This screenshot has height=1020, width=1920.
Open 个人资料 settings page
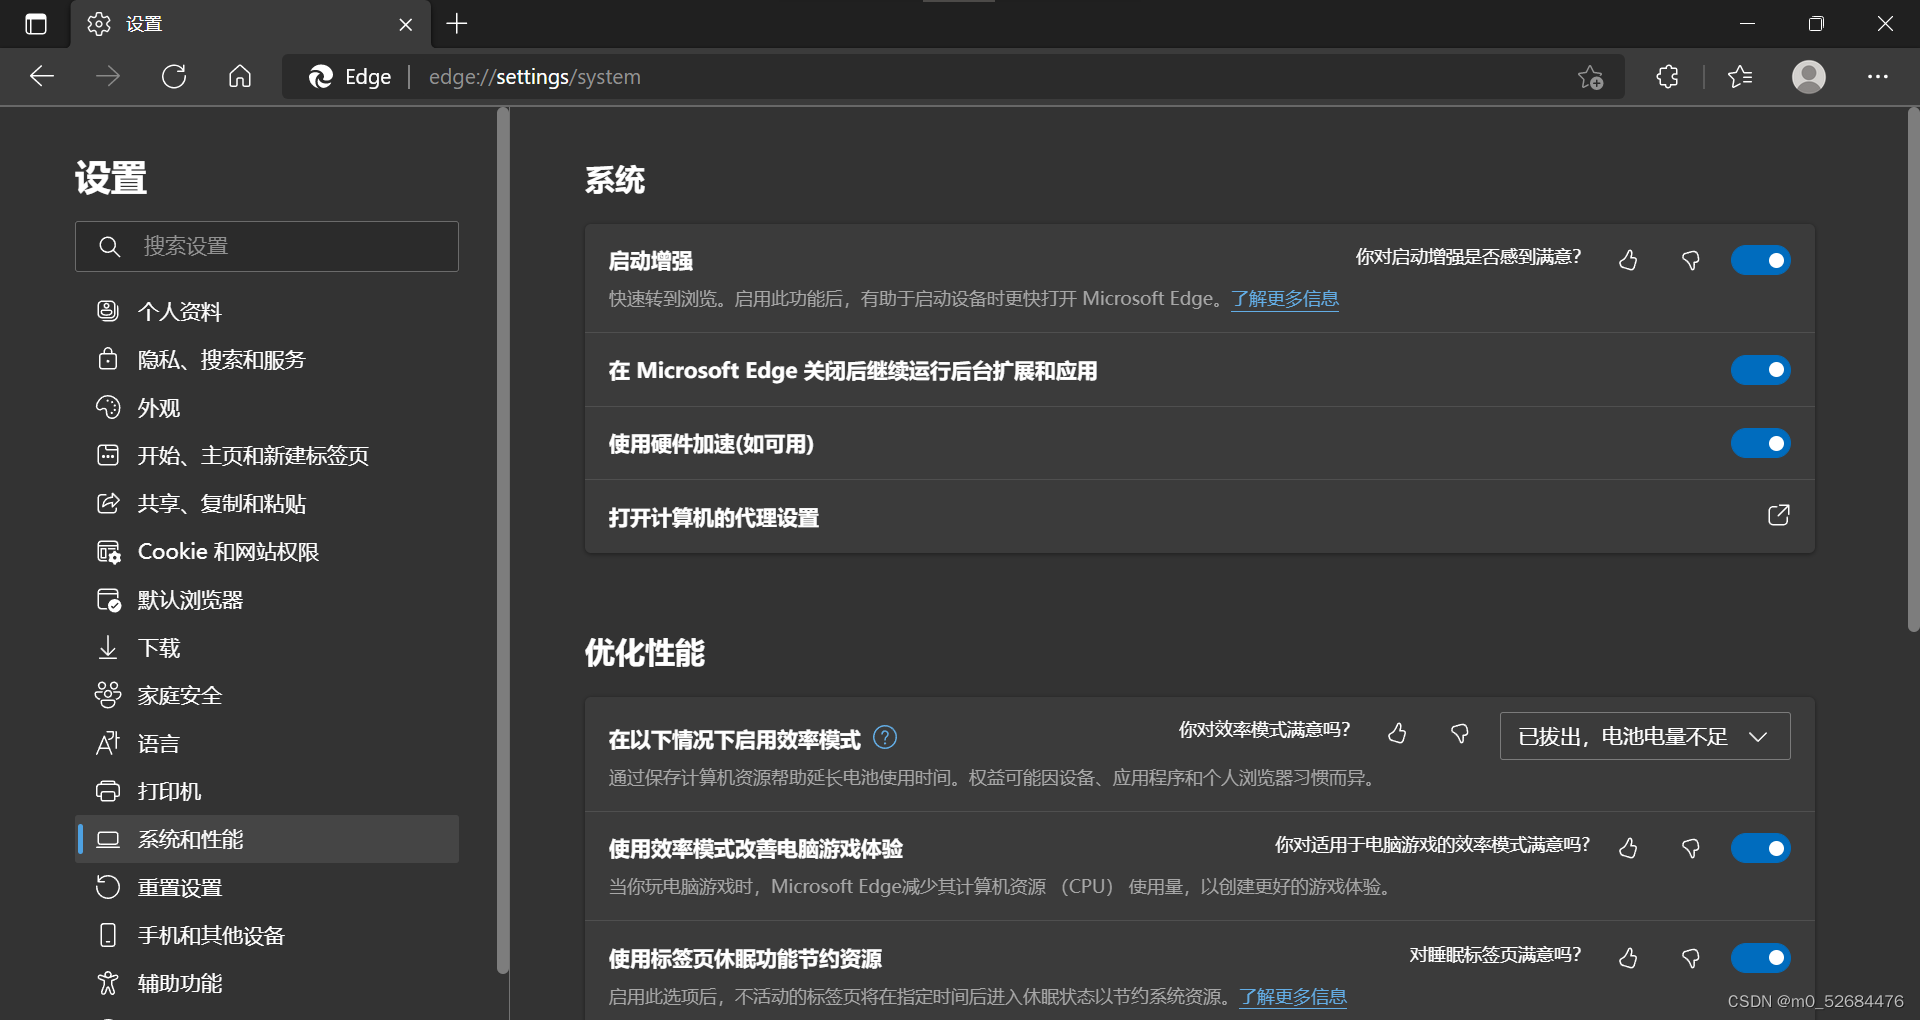[x=267, y=312]
